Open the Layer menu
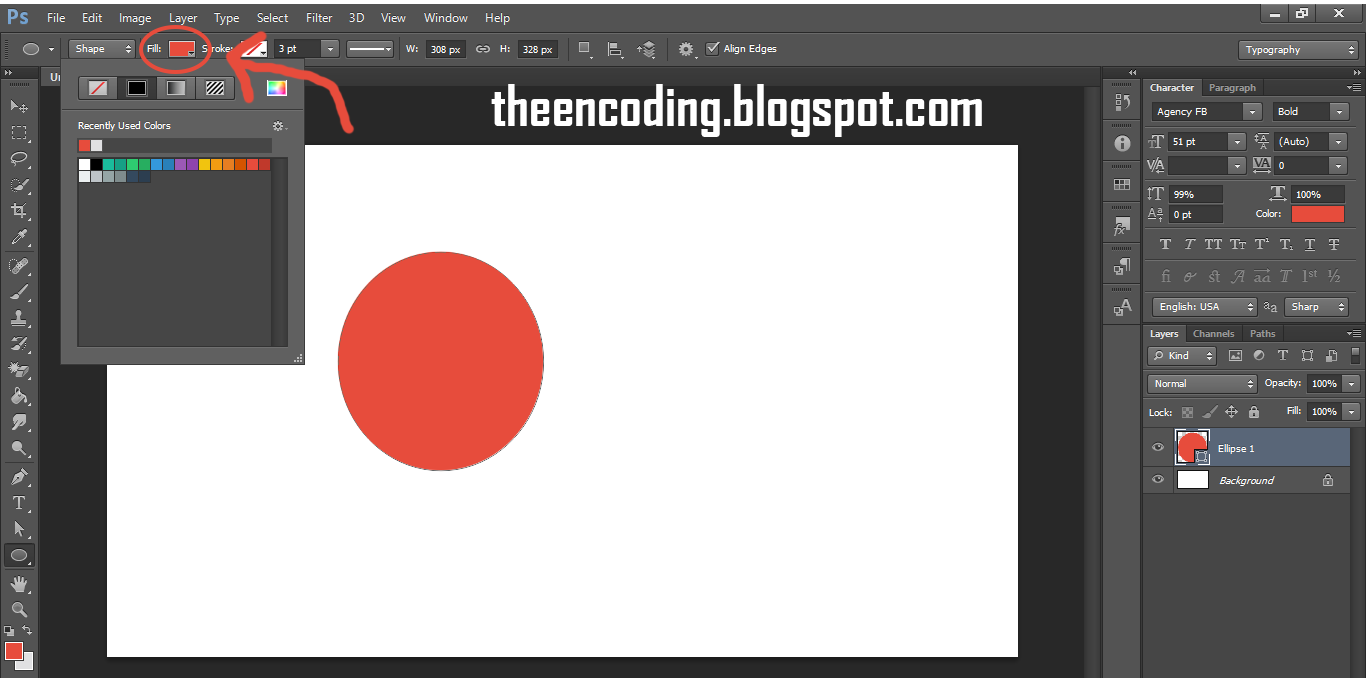 tap(183, 18)
